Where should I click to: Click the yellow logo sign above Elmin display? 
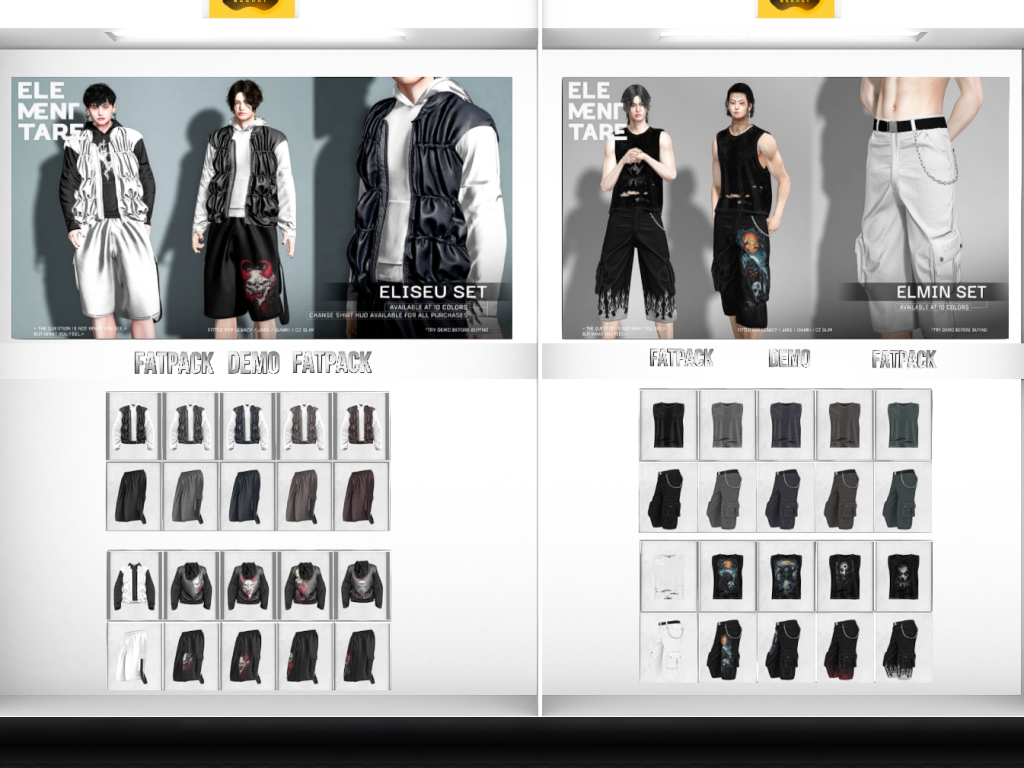tap(796, 8)
